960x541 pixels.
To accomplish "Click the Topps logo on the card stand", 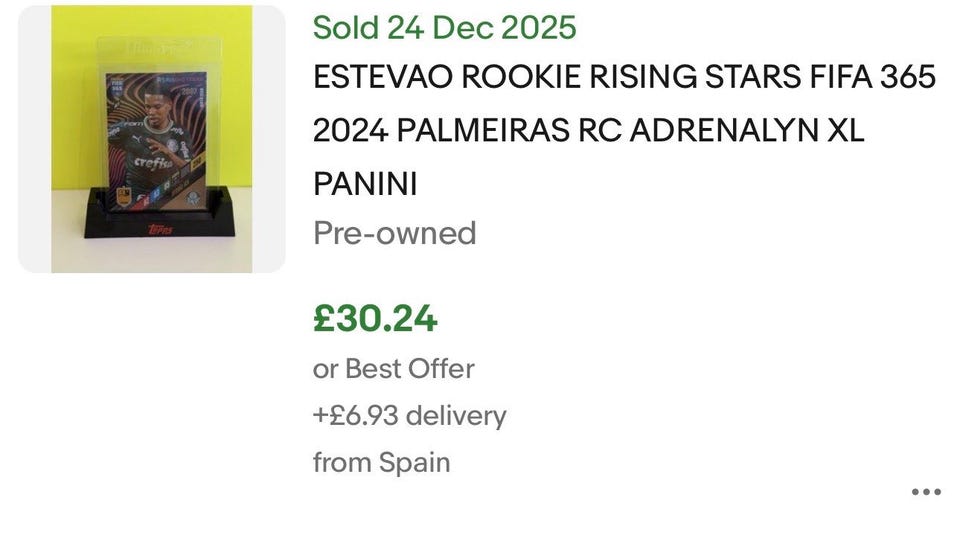I will coord(160,230).
